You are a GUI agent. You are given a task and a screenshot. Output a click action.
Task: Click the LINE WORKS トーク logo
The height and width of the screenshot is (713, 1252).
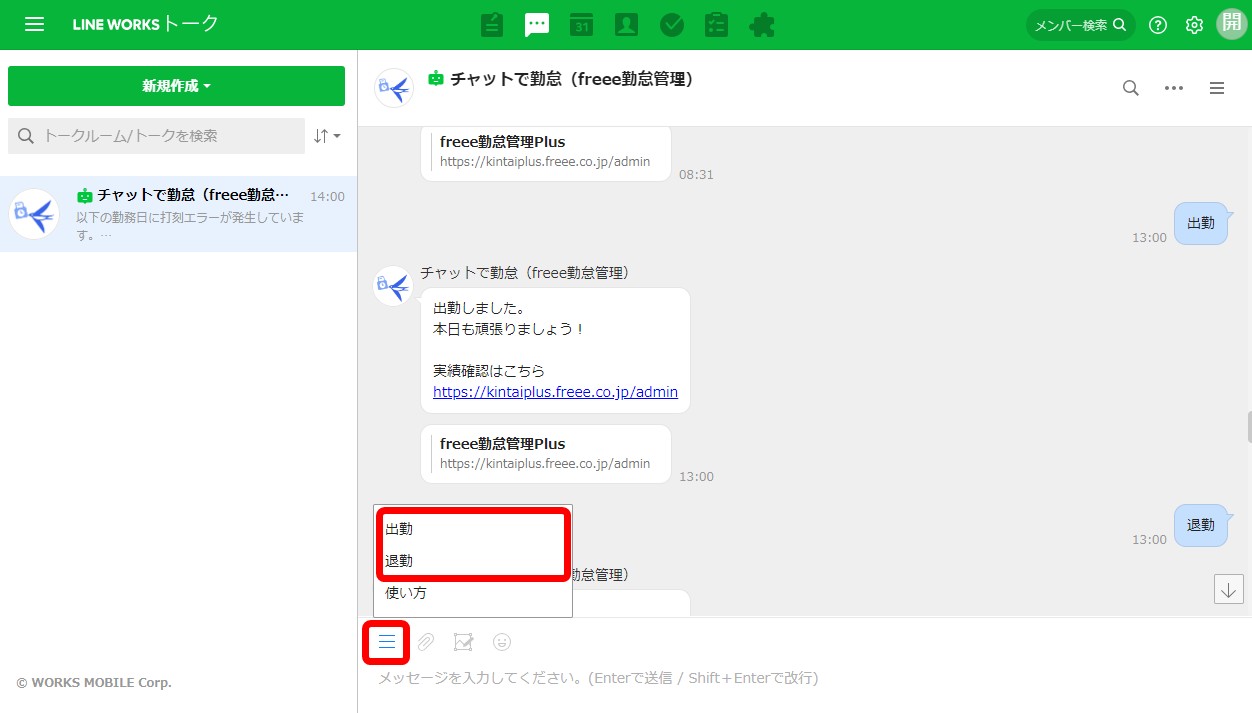tap(146, 24)
